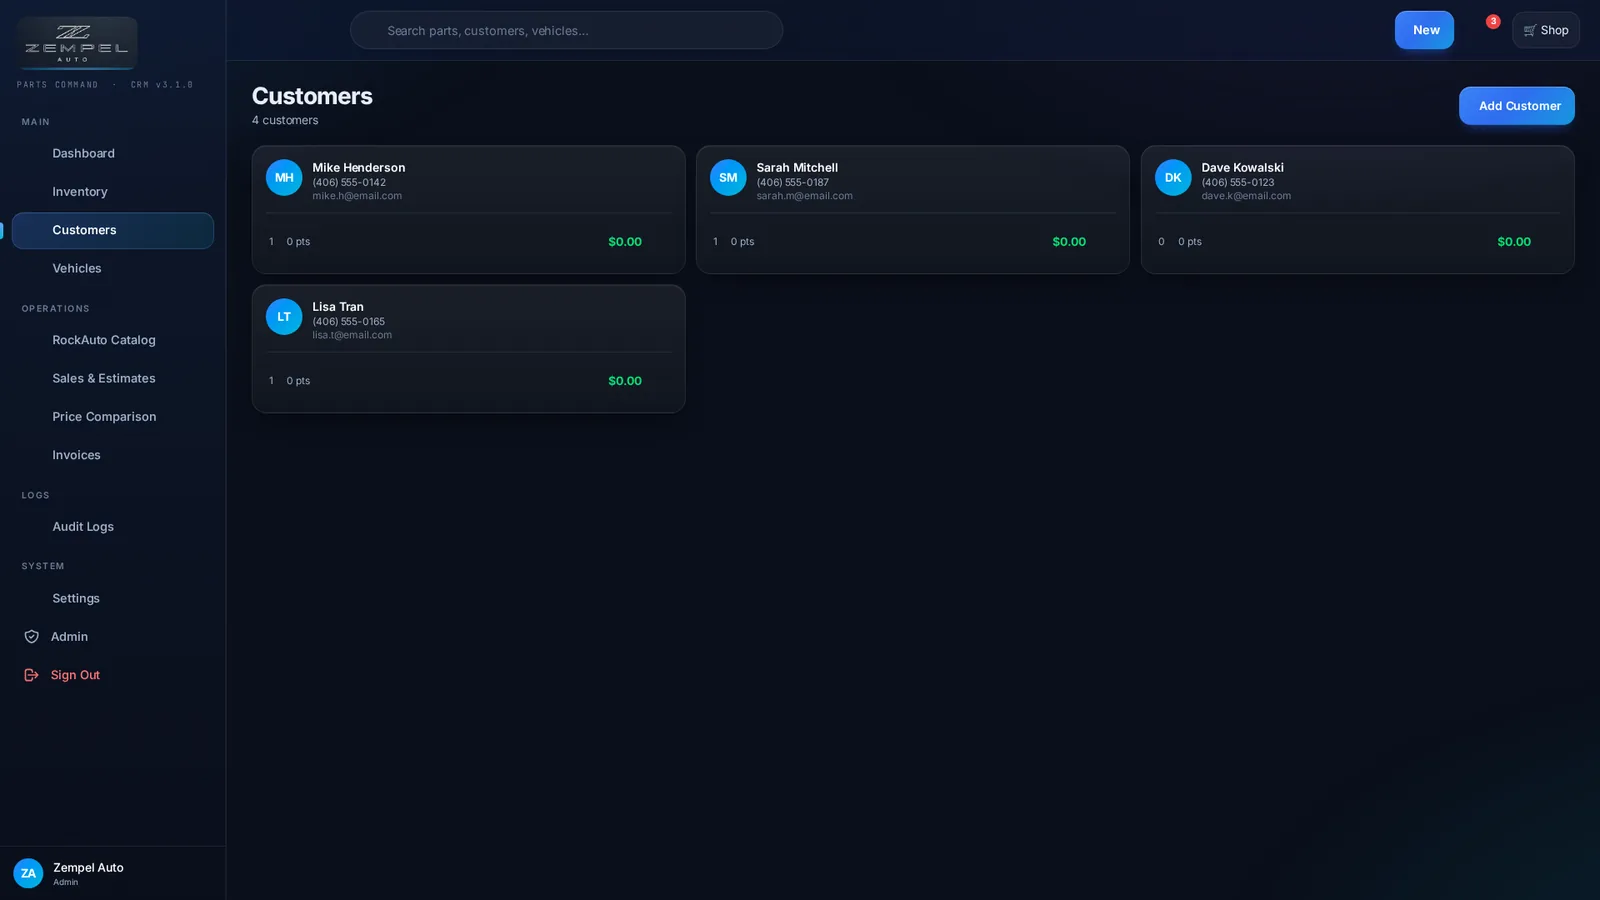Click the SM avatar on Sarah Mitchell card
Viewport: 1600px width, 900px height.
[x=728, y=178]
